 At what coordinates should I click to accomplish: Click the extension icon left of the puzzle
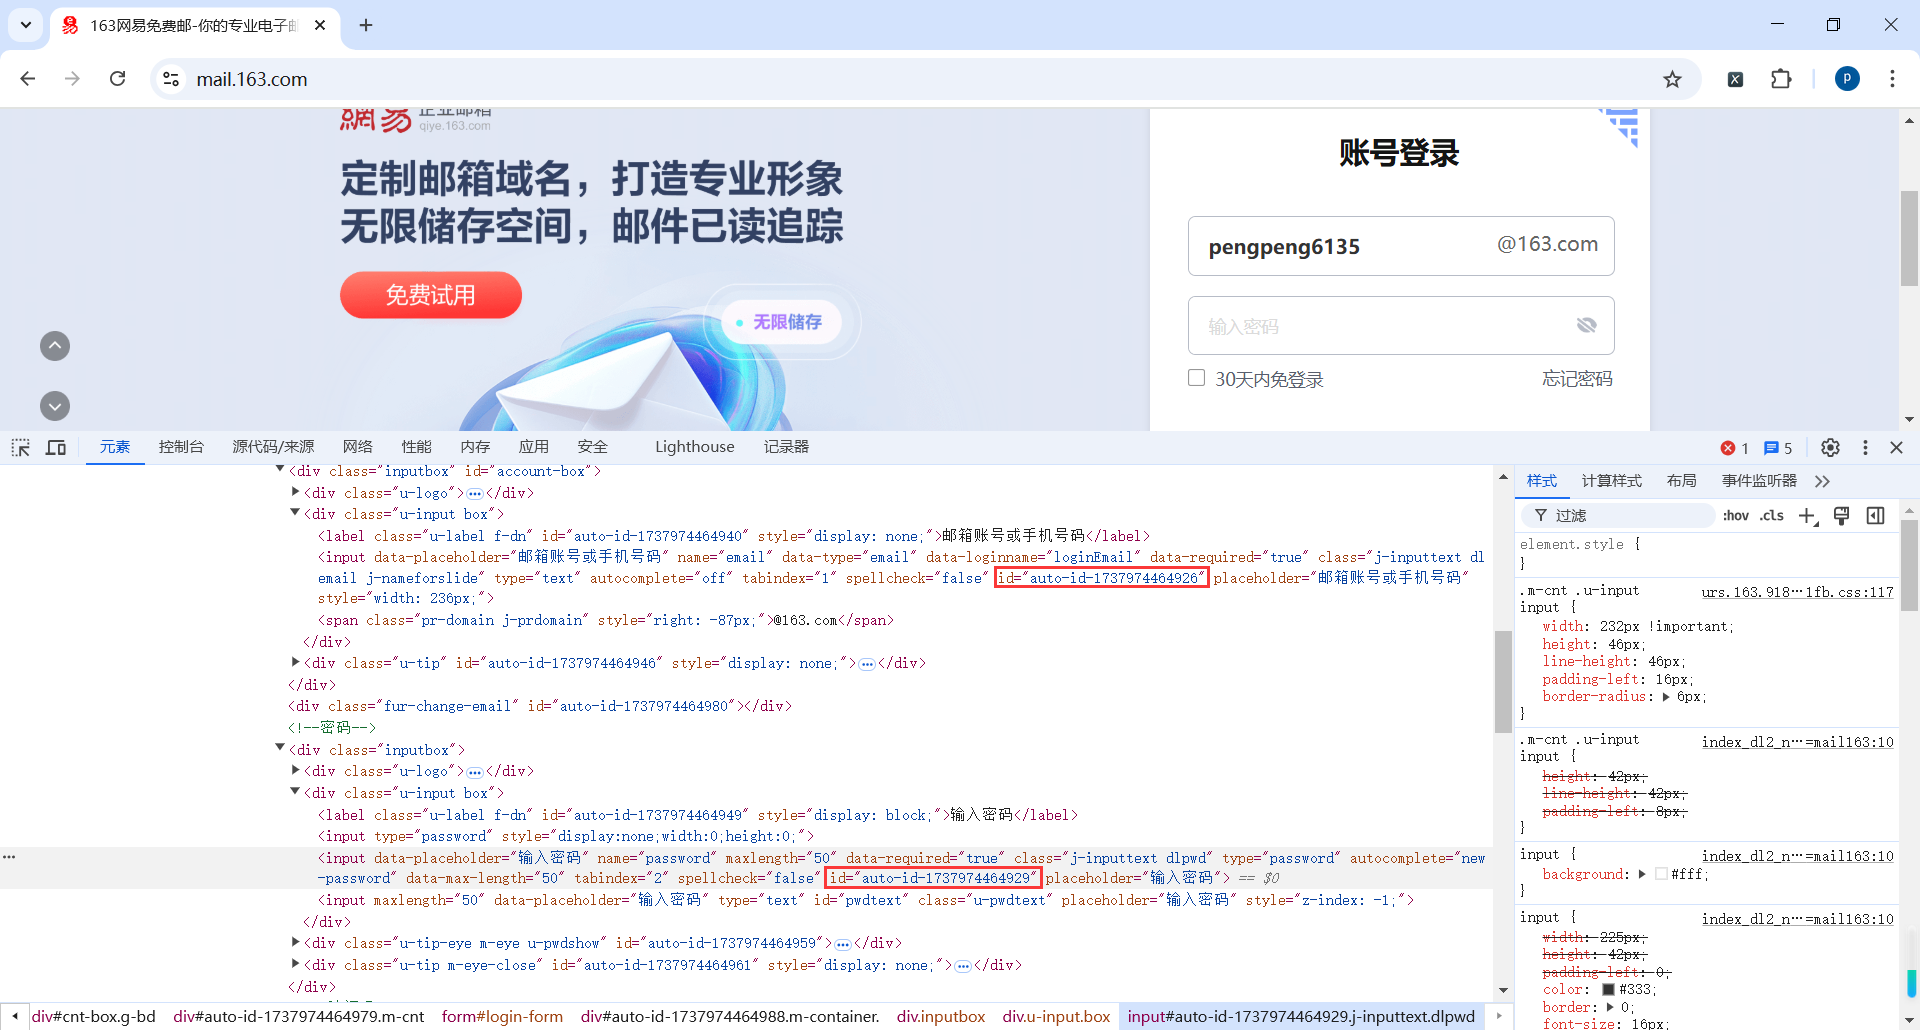[1736, 79]
